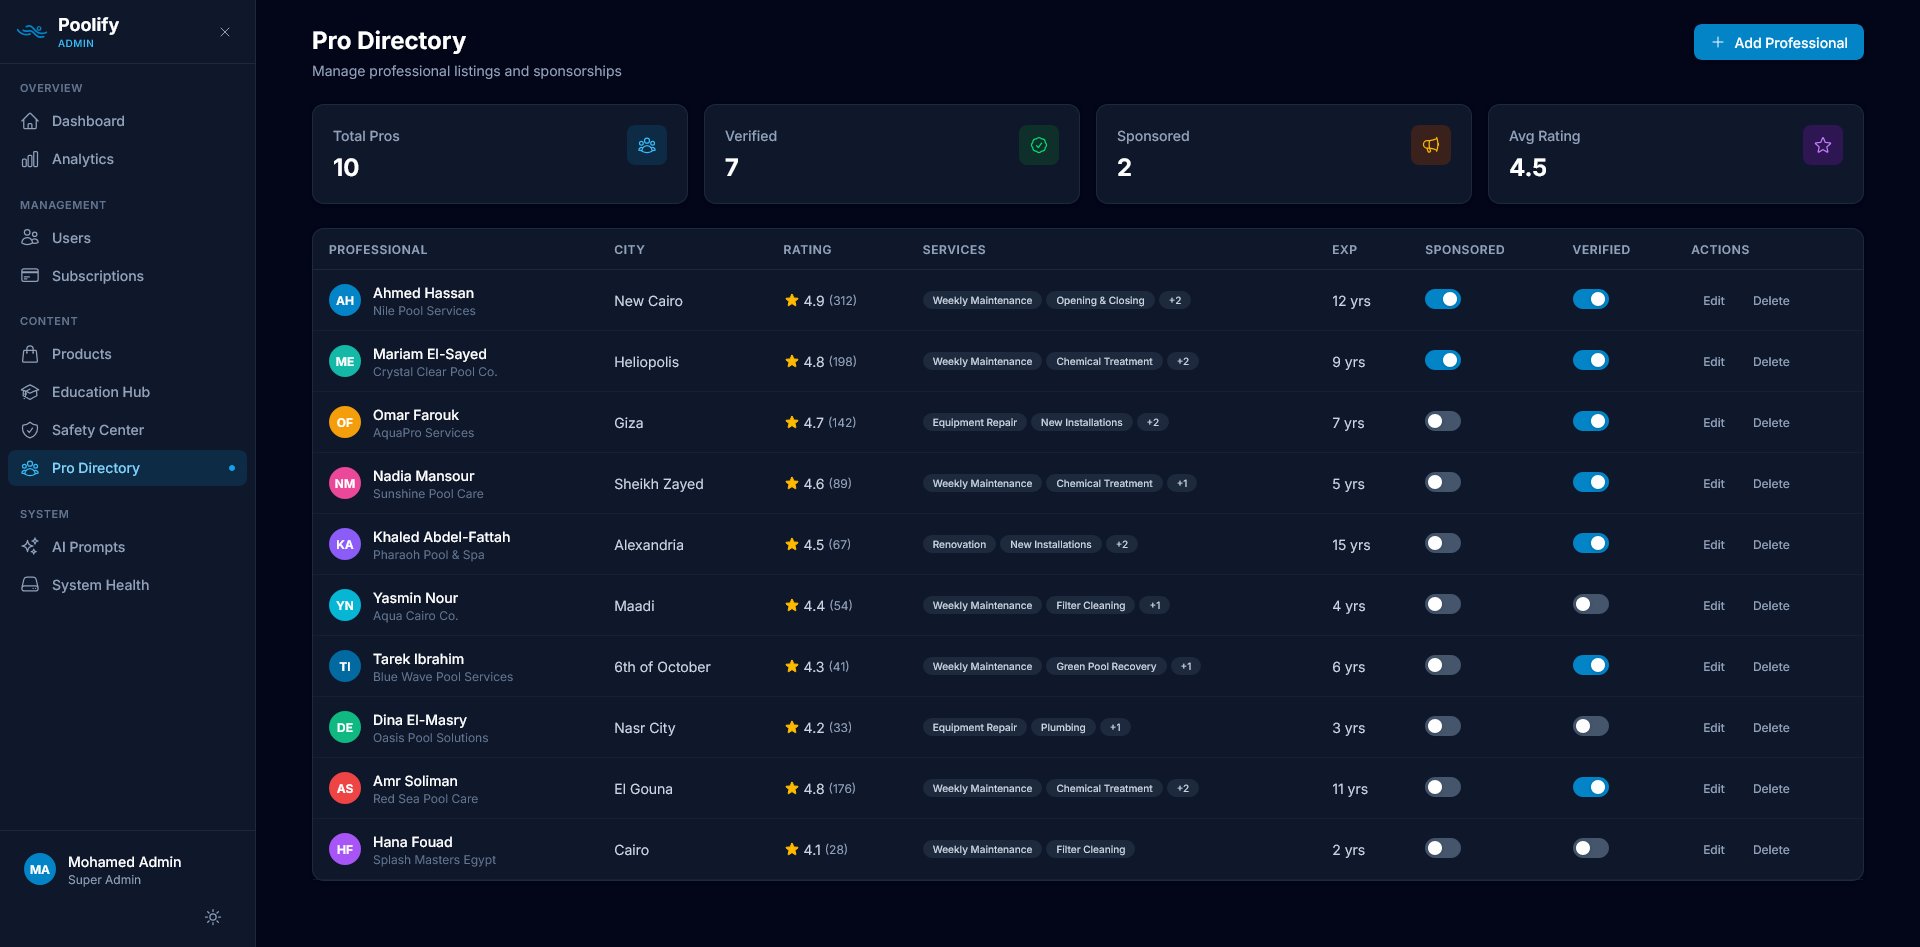Click the megaphone icon on the Sponsored card
Image resolution: width=1920 pixels, height=947 pixels.
click(x=1430, y=144)
